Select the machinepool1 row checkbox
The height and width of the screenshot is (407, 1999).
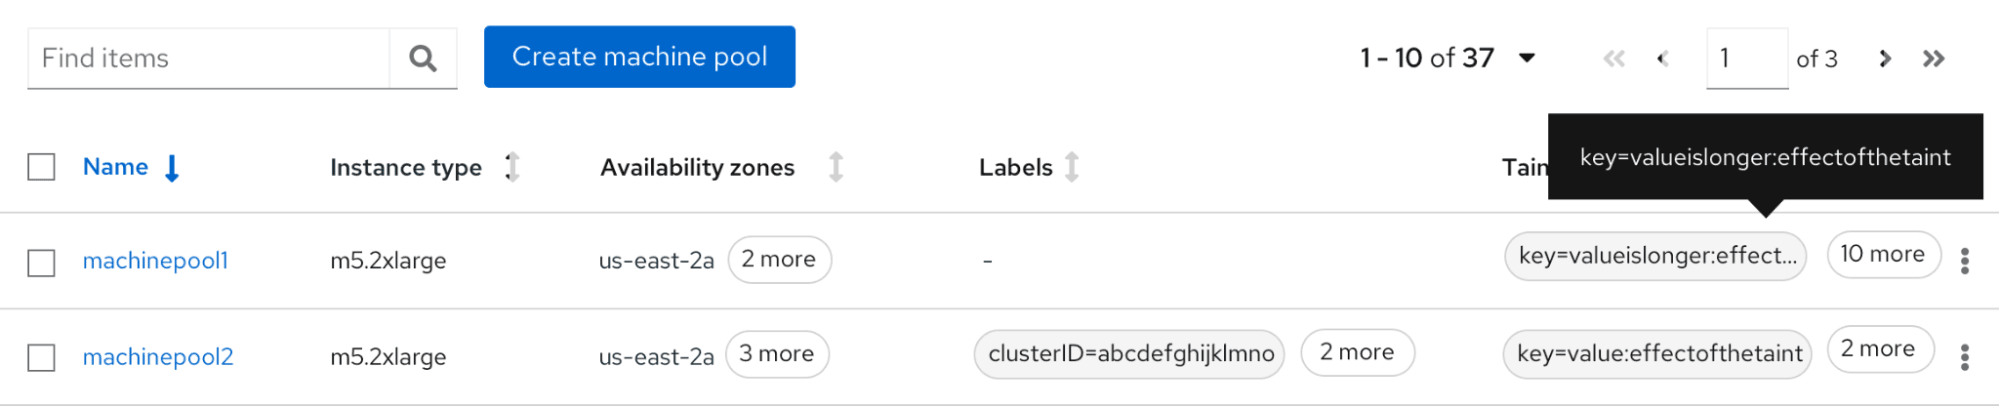(x=41, y=263)
